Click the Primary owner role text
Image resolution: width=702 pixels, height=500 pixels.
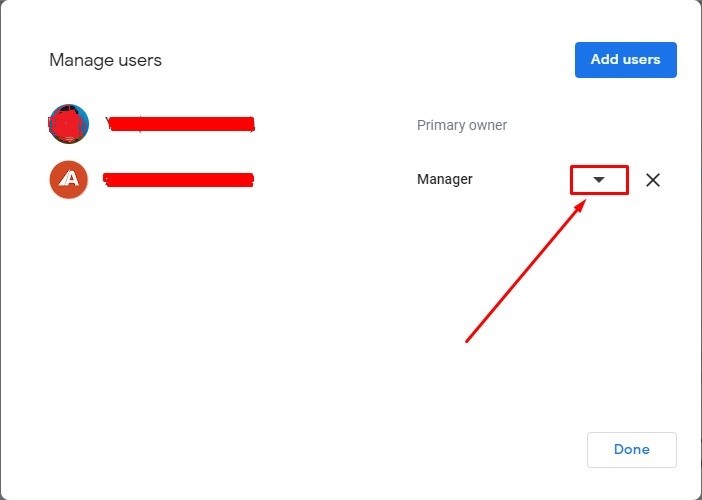pos(461,126)
